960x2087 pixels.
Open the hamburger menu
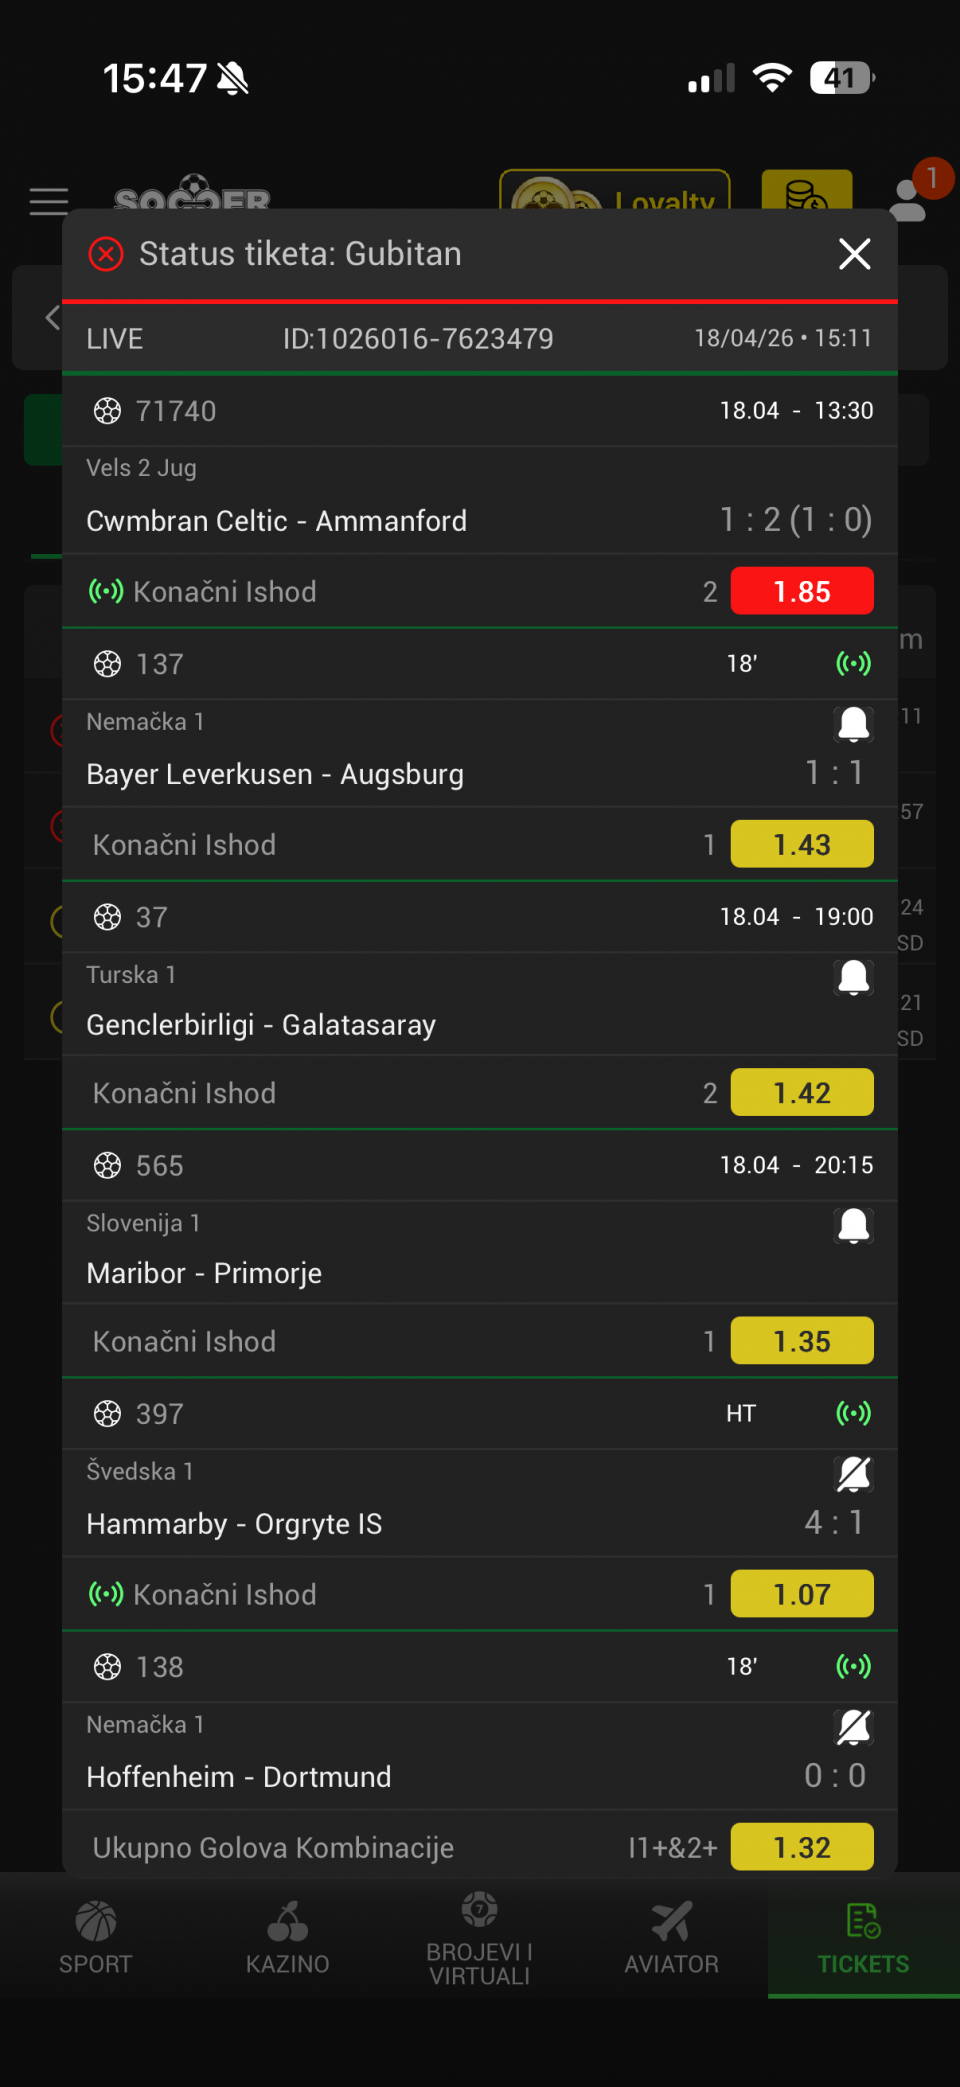[49, 201]
